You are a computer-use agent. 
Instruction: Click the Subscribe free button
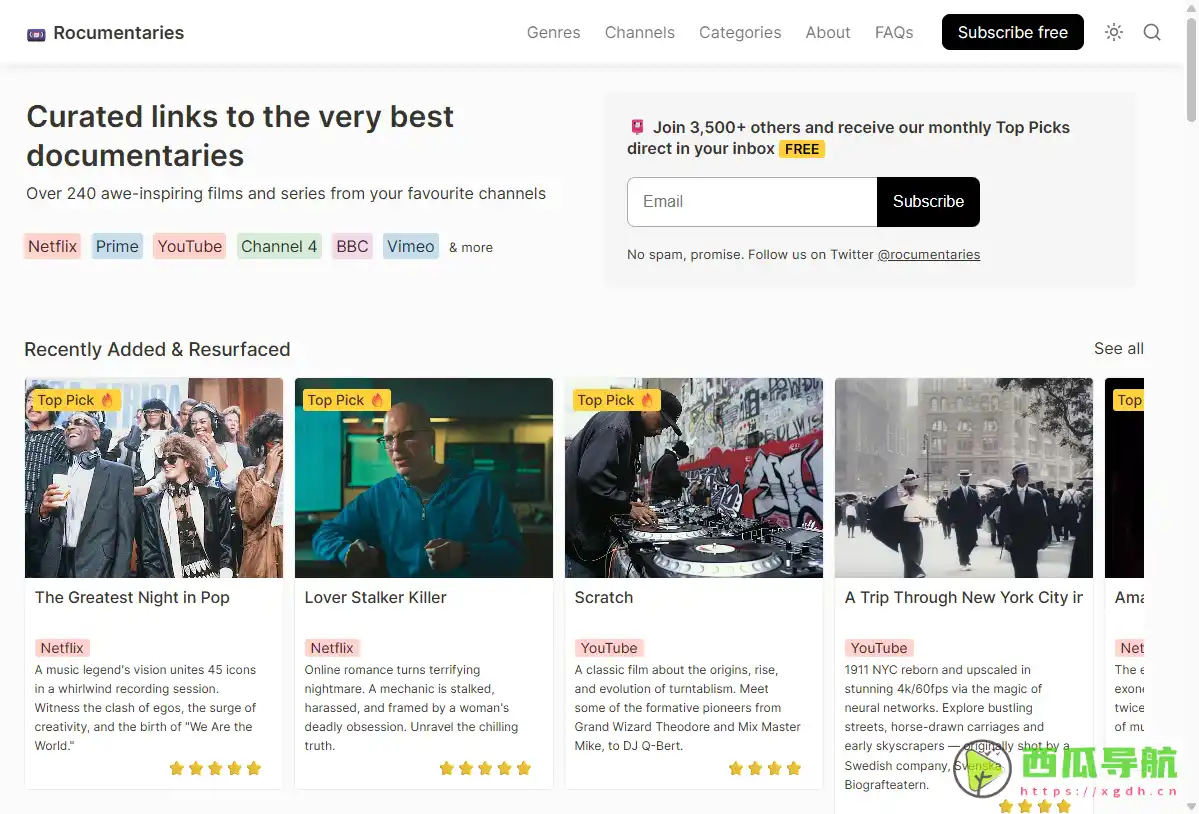(x=1012, y=32)
